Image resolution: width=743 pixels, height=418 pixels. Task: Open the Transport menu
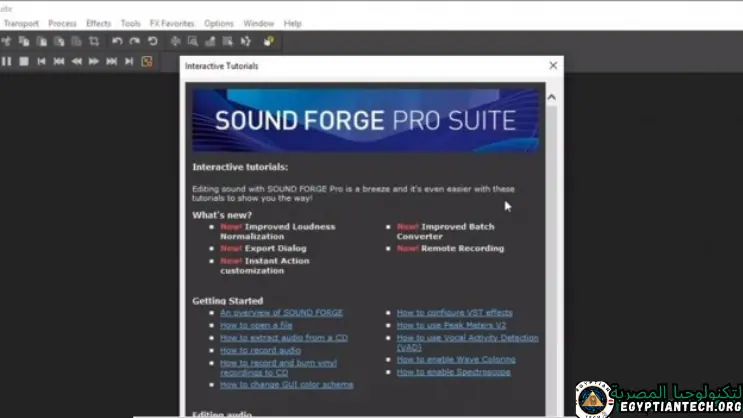click(21, 23)
